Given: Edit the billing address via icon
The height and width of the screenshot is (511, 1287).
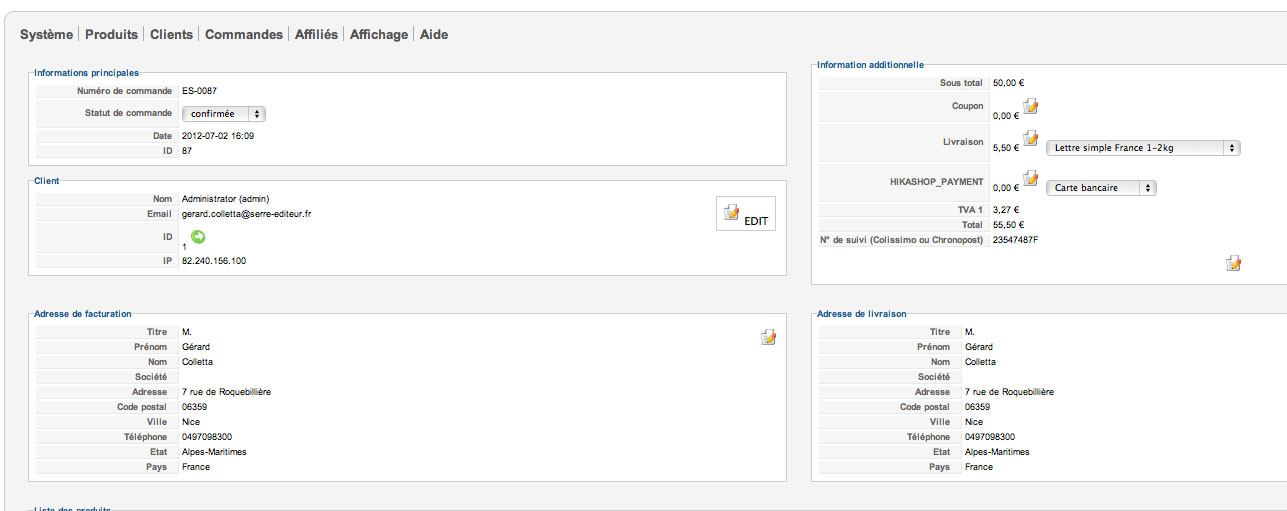Looking at the screenshot, I should pos(768,338).
